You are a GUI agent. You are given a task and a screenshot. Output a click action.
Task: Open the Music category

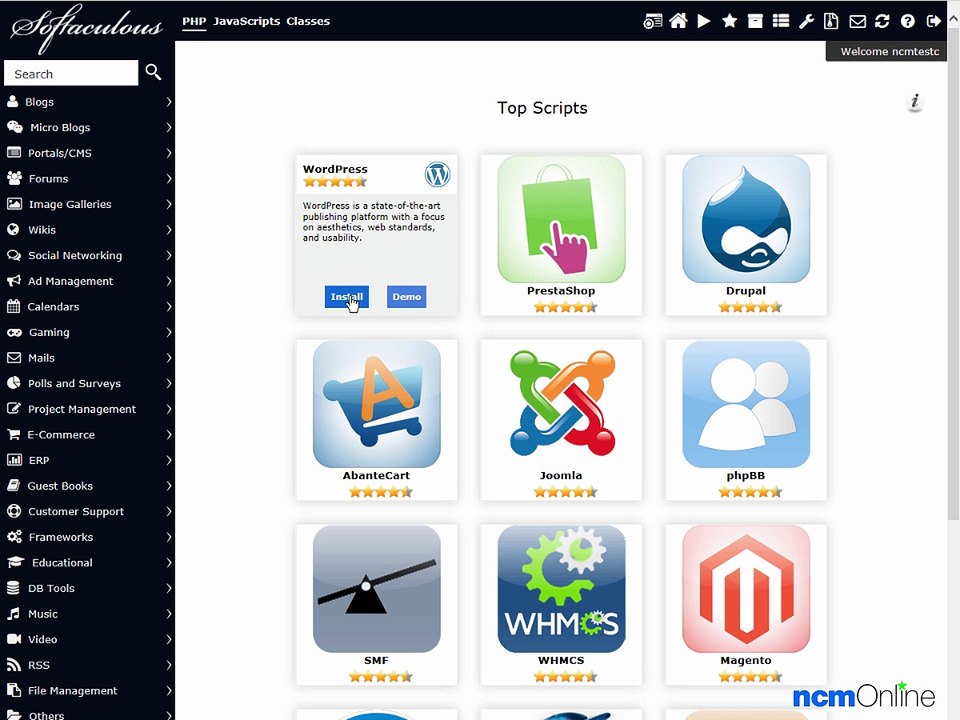pyautogui.click(x=87, y=613)
